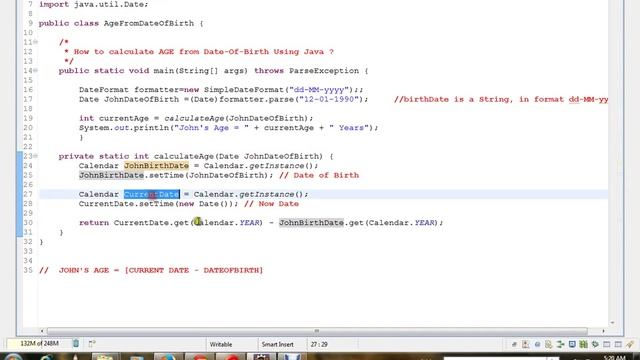640x360 pixels.
Task: Click private static int on line 23
Action: point(104,156)
